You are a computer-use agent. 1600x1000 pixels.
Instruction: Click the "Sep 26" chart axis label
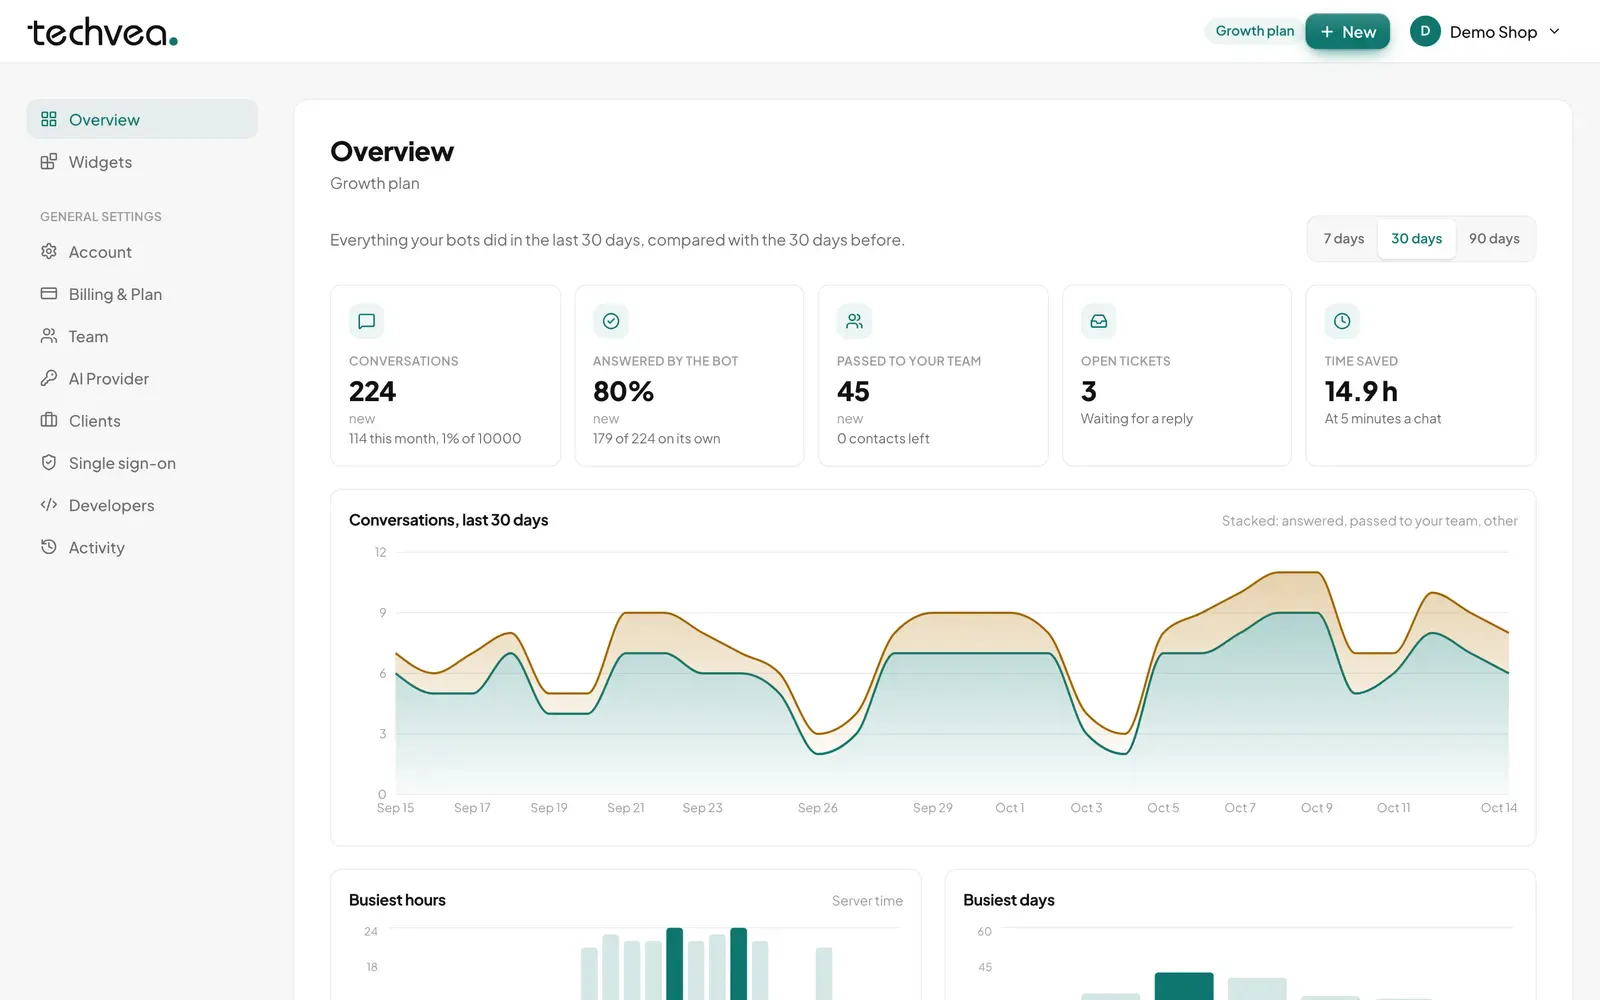click(818, 808)
